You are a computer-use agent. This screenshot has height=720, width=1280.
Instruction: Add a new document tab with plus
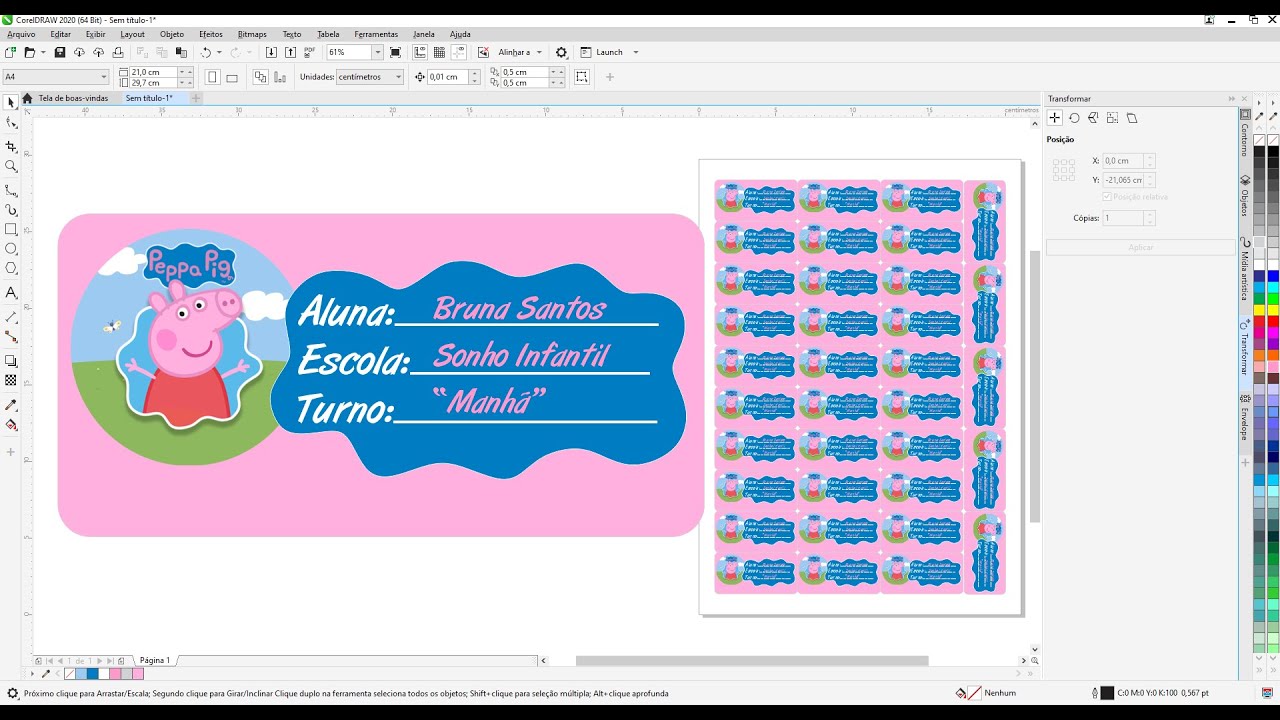(x=196, y=98)
